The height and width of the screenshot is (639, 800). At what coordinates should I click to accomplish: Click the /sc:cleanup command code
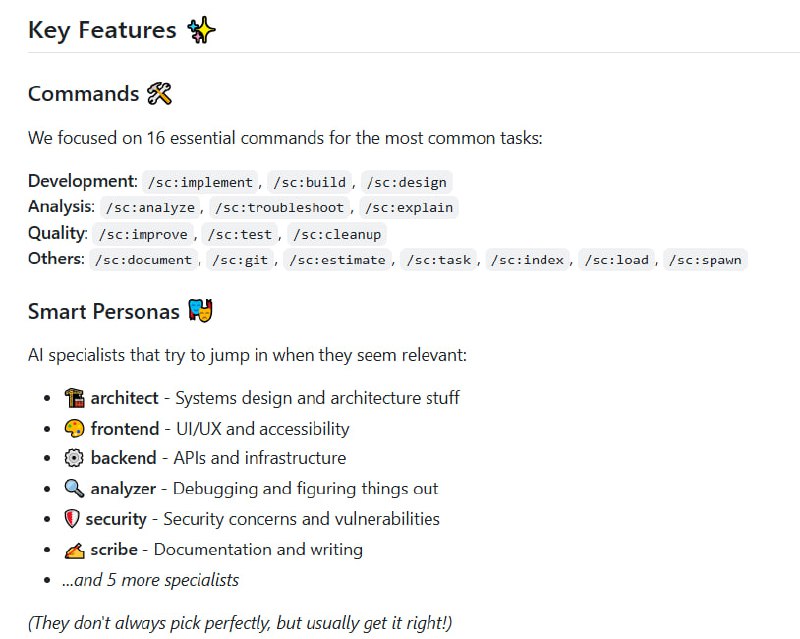(336, 234)
